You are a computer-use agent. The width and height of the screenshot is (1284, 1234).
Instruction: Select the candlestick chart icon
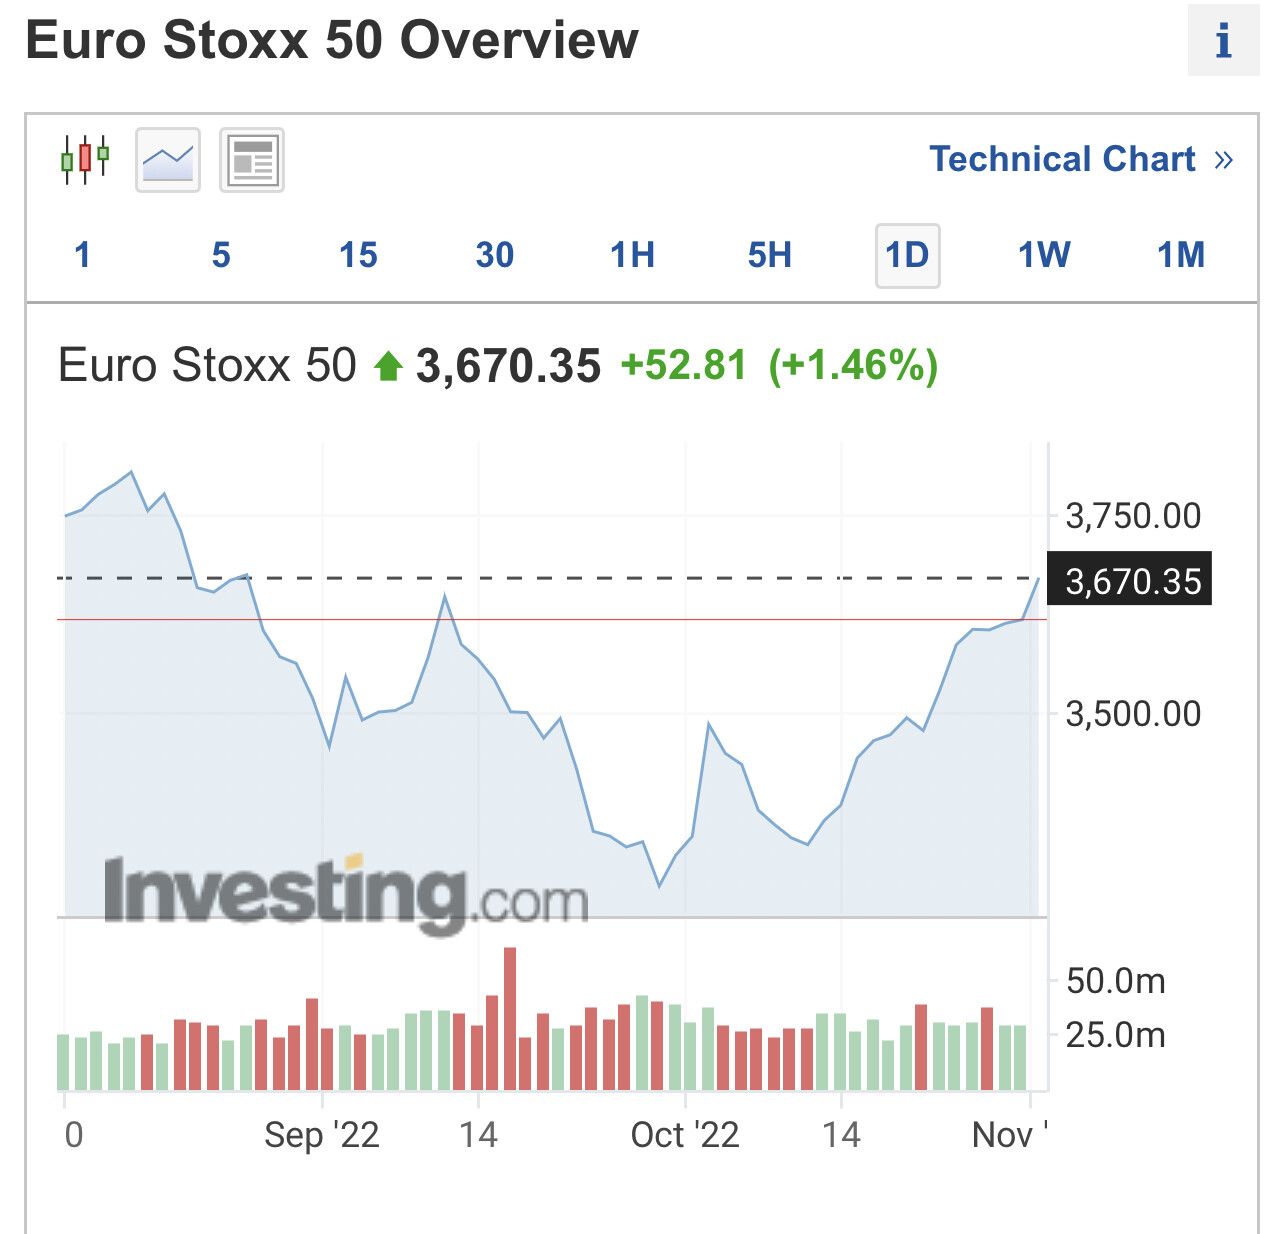point(85,160)
